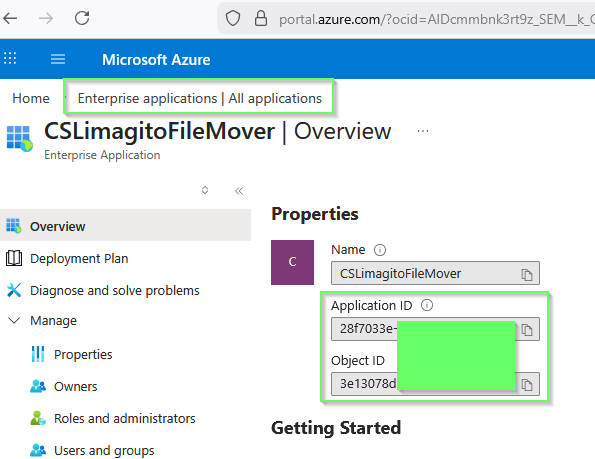Open the Azure portal hamburger menu

point(58,59)
